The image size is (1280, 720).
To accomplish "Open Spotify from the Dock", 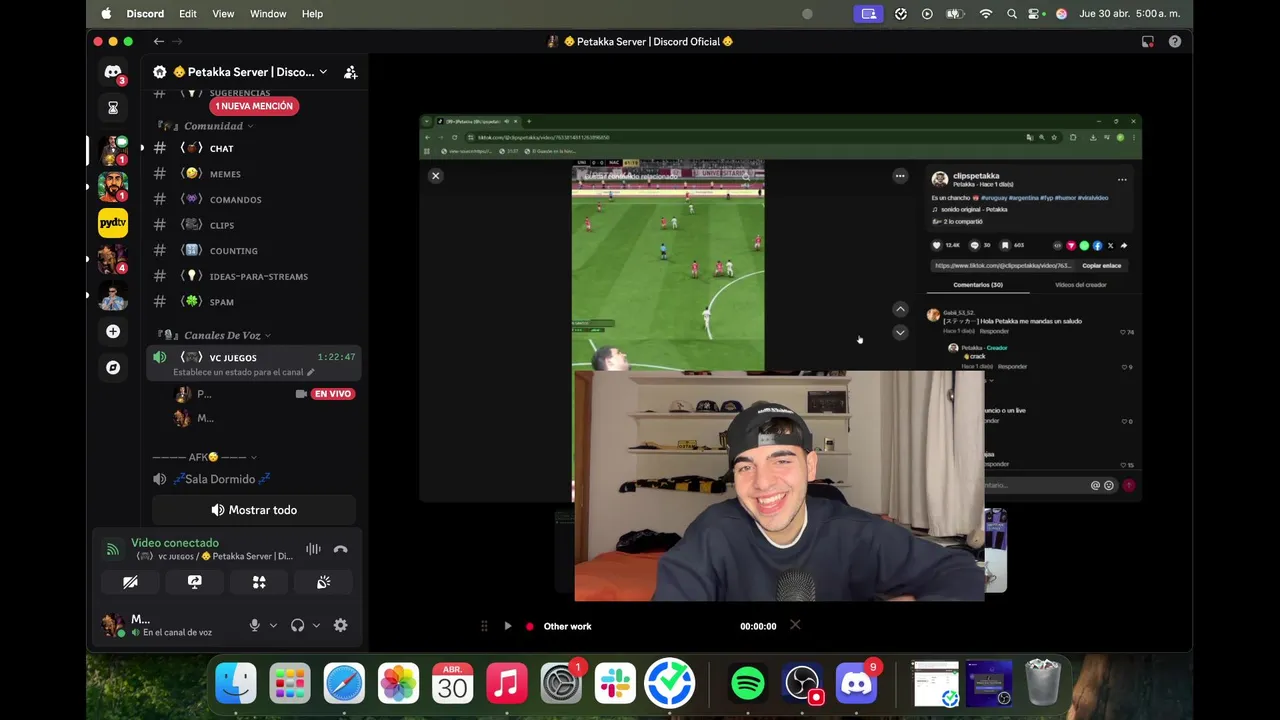I will tap(748, 684).
